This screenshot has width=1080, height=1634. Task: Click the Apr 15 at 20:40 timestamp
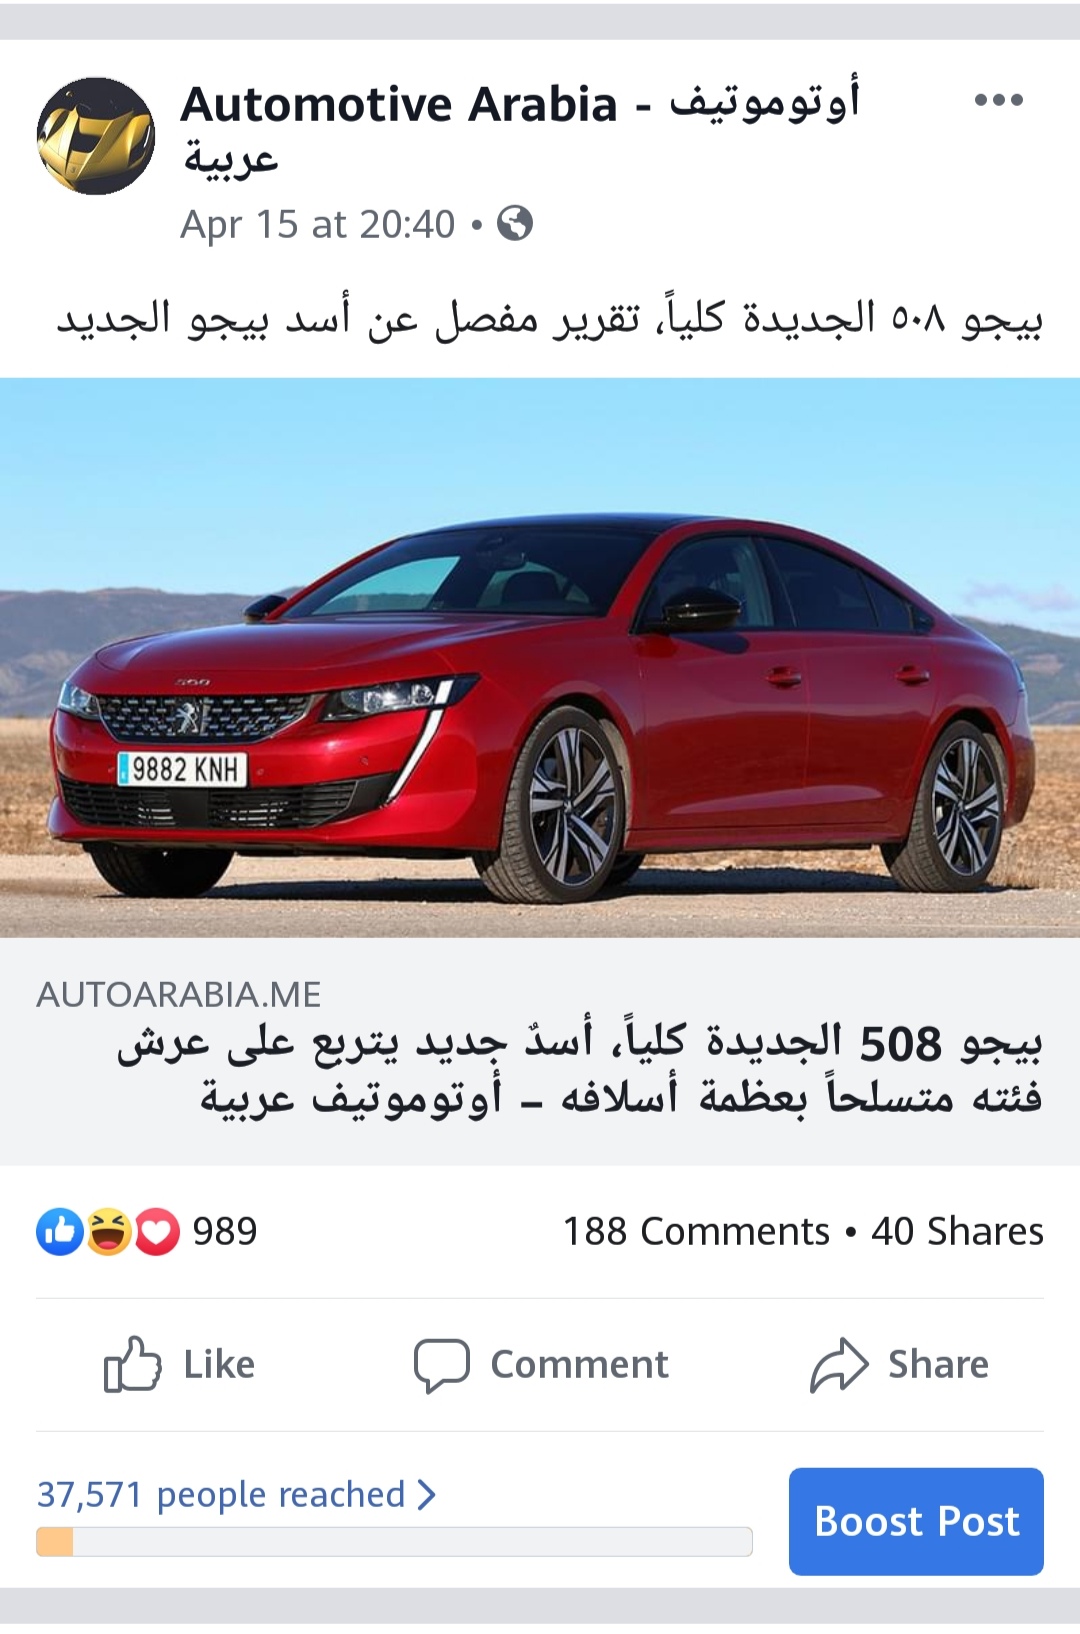[x=318, y=224]
